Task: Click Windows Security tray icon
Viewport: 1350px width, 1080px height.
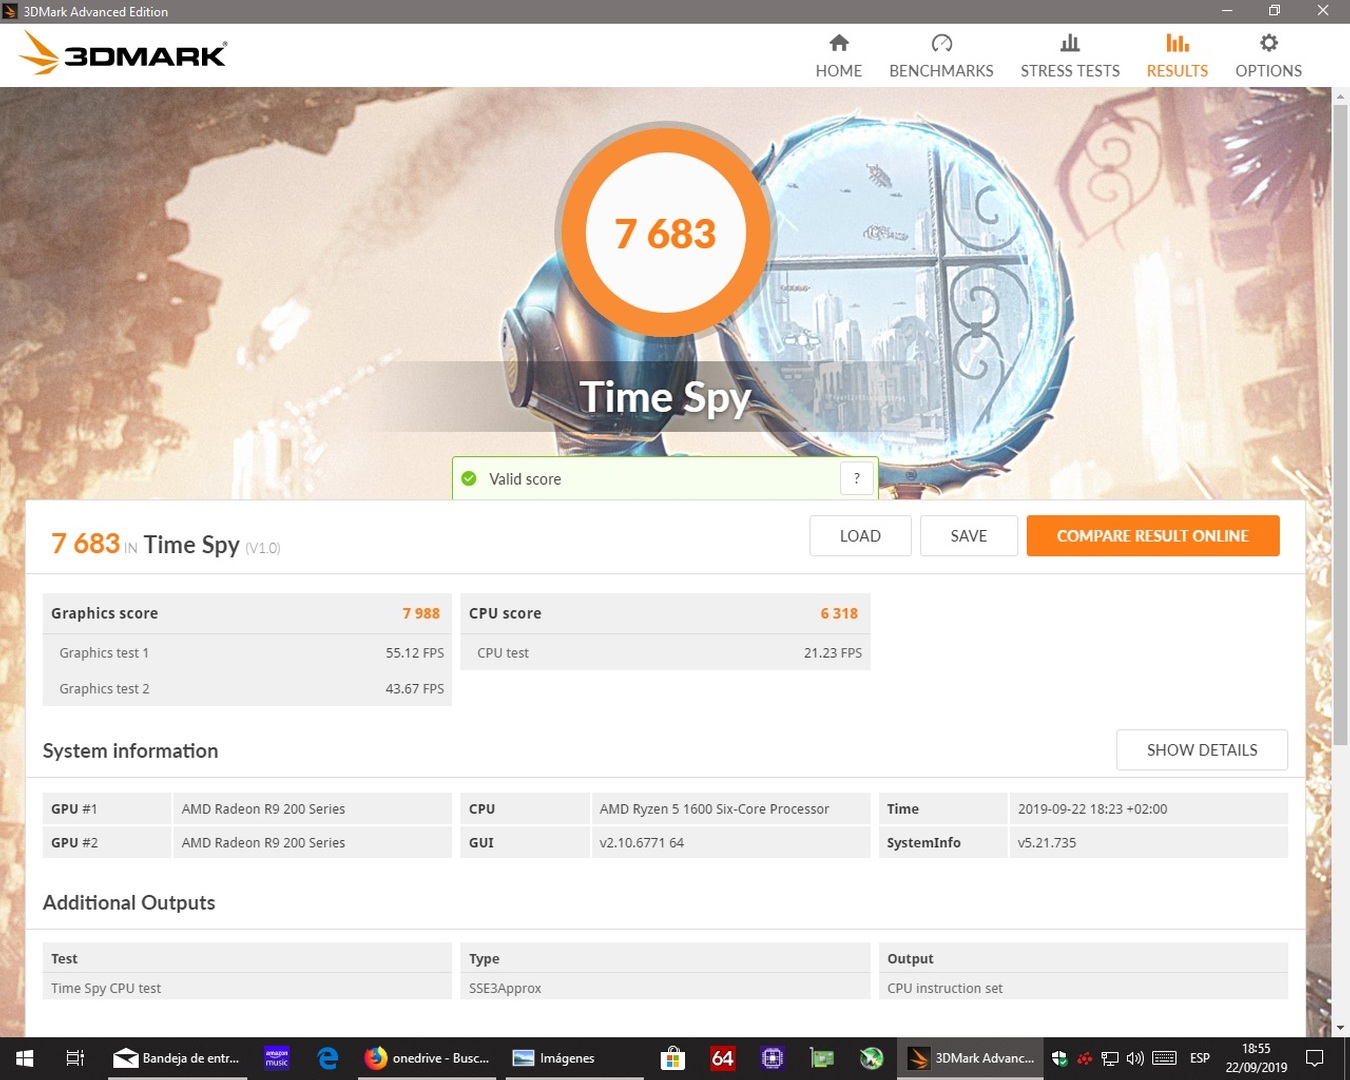Action: 1059,1058
